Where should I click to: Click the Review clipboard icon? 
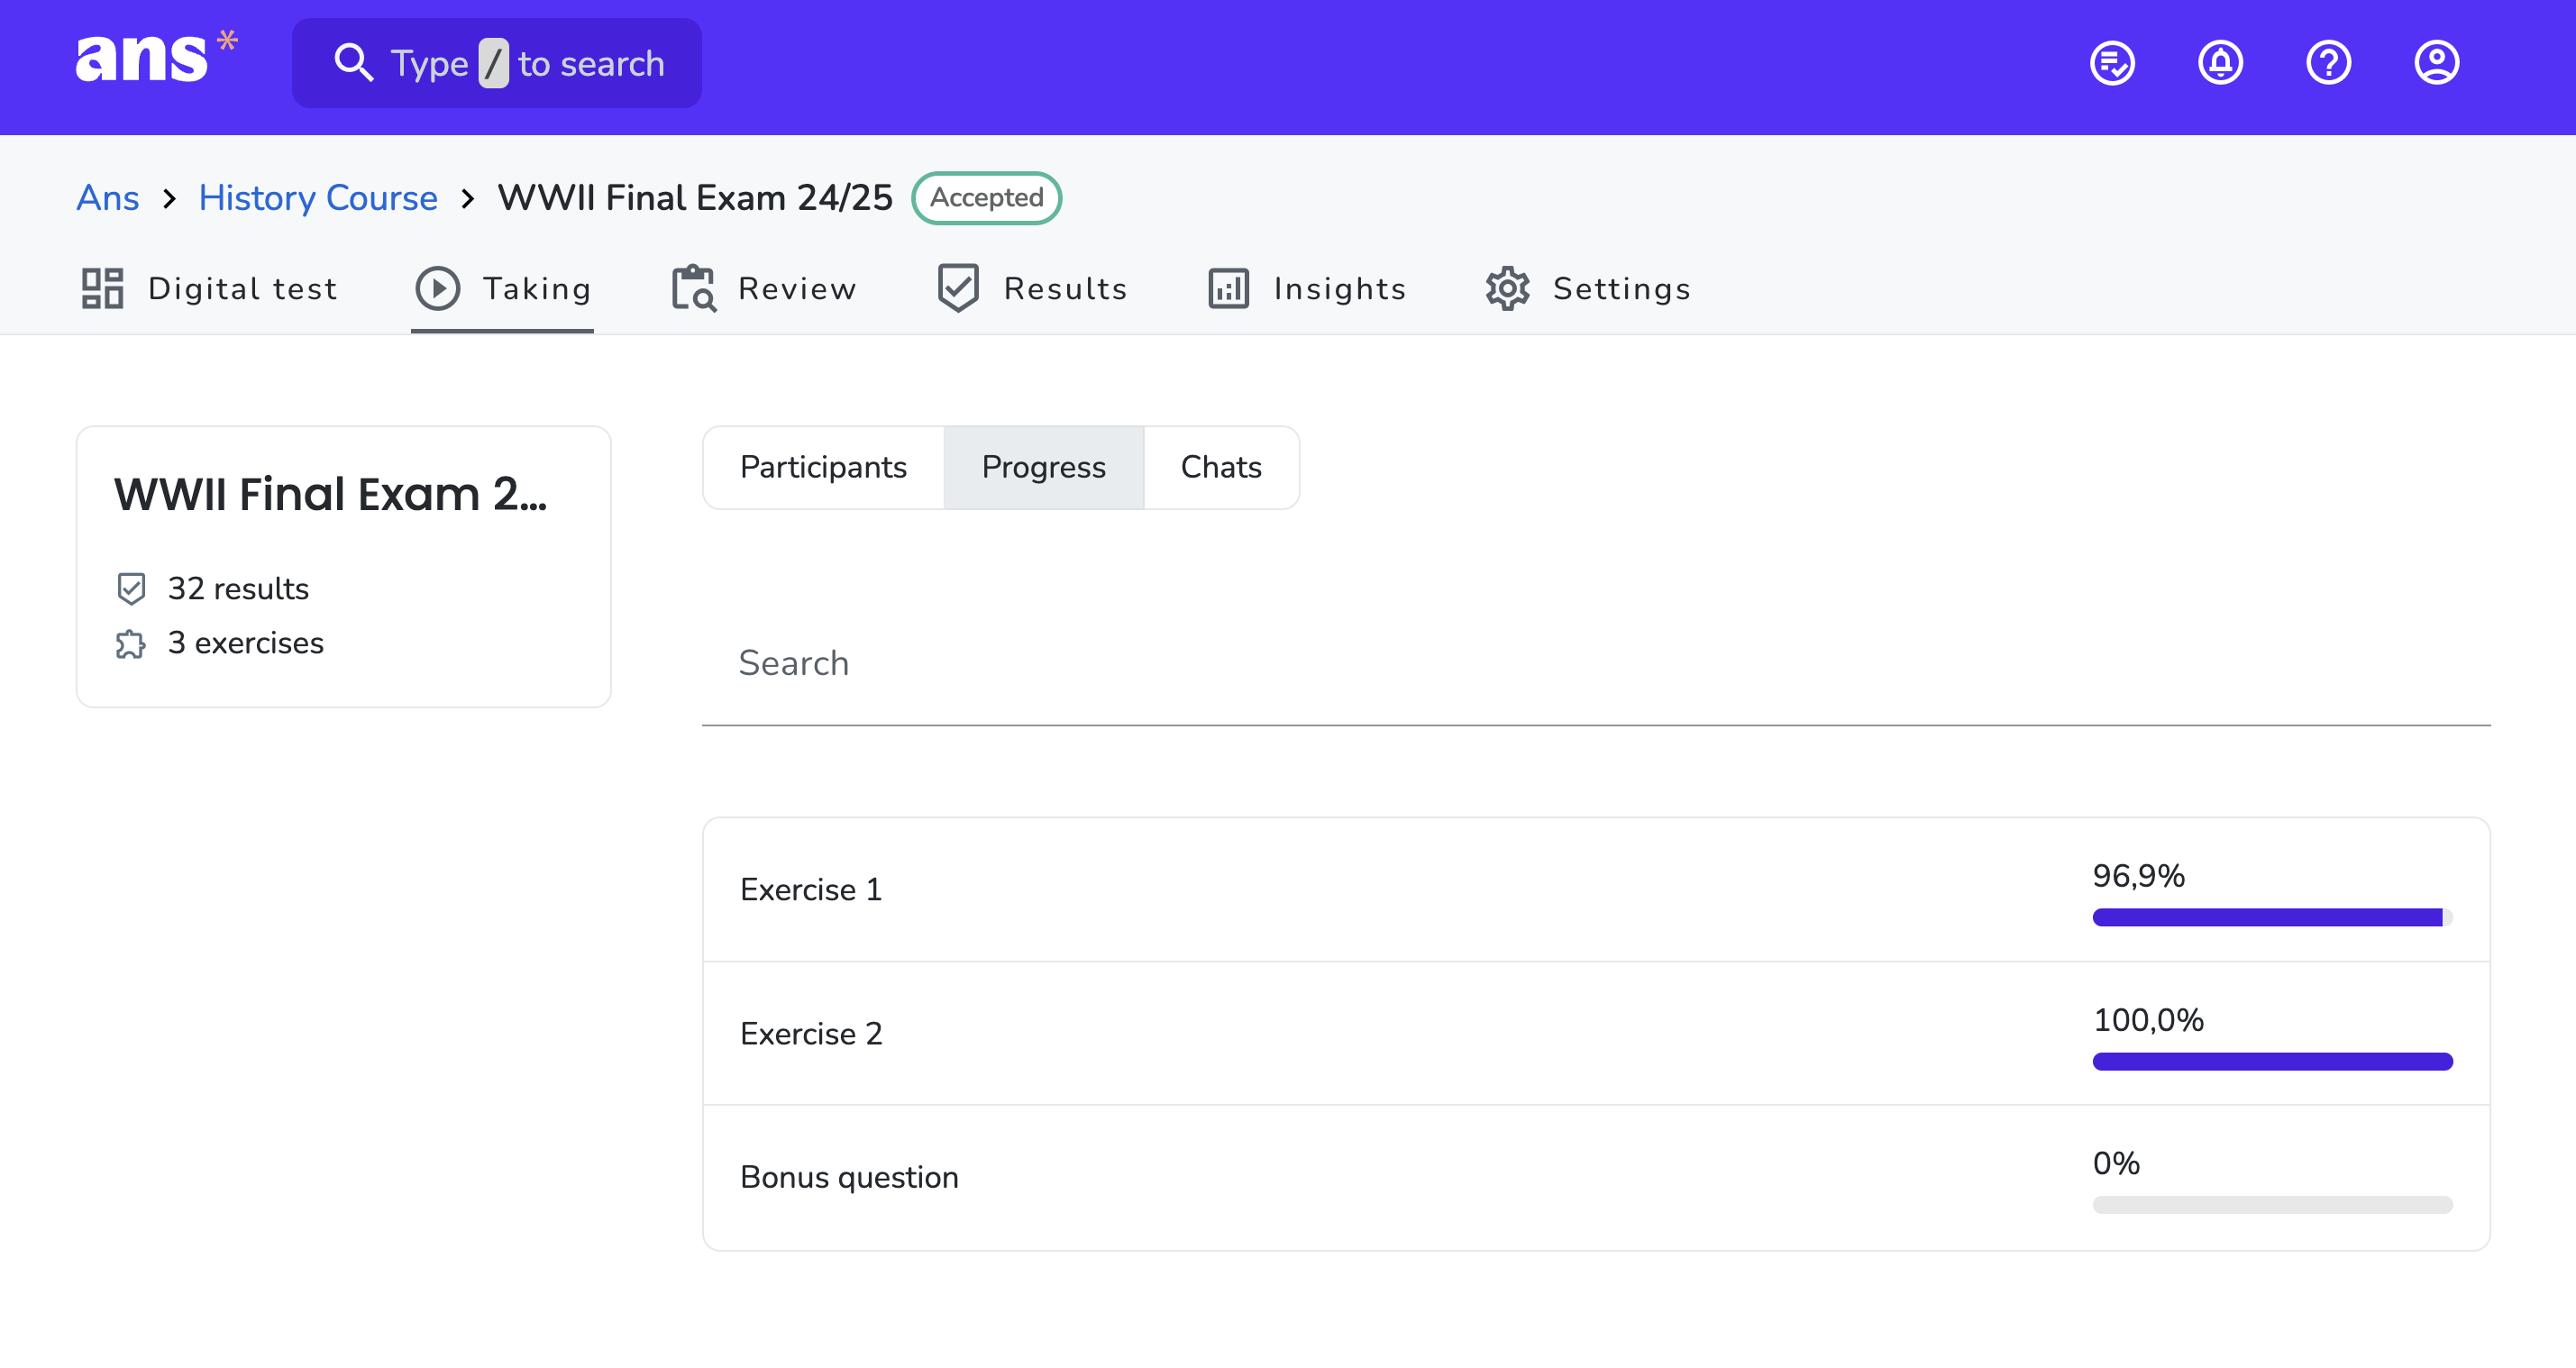(693, 289)
